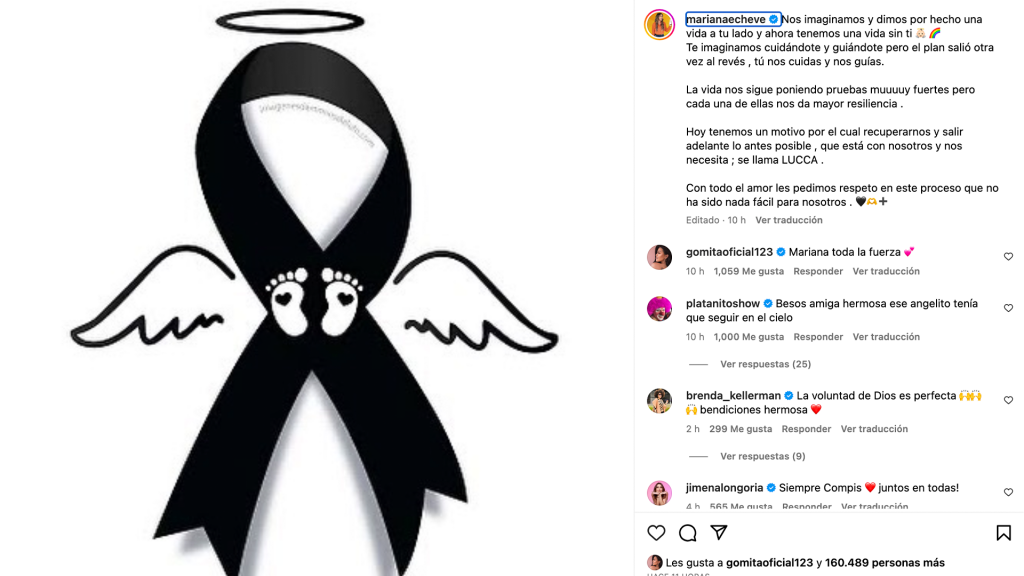Like gomitaoficial123's comment with small heart
Viewport: 1024px width, 576px height.
point(1008,257)
